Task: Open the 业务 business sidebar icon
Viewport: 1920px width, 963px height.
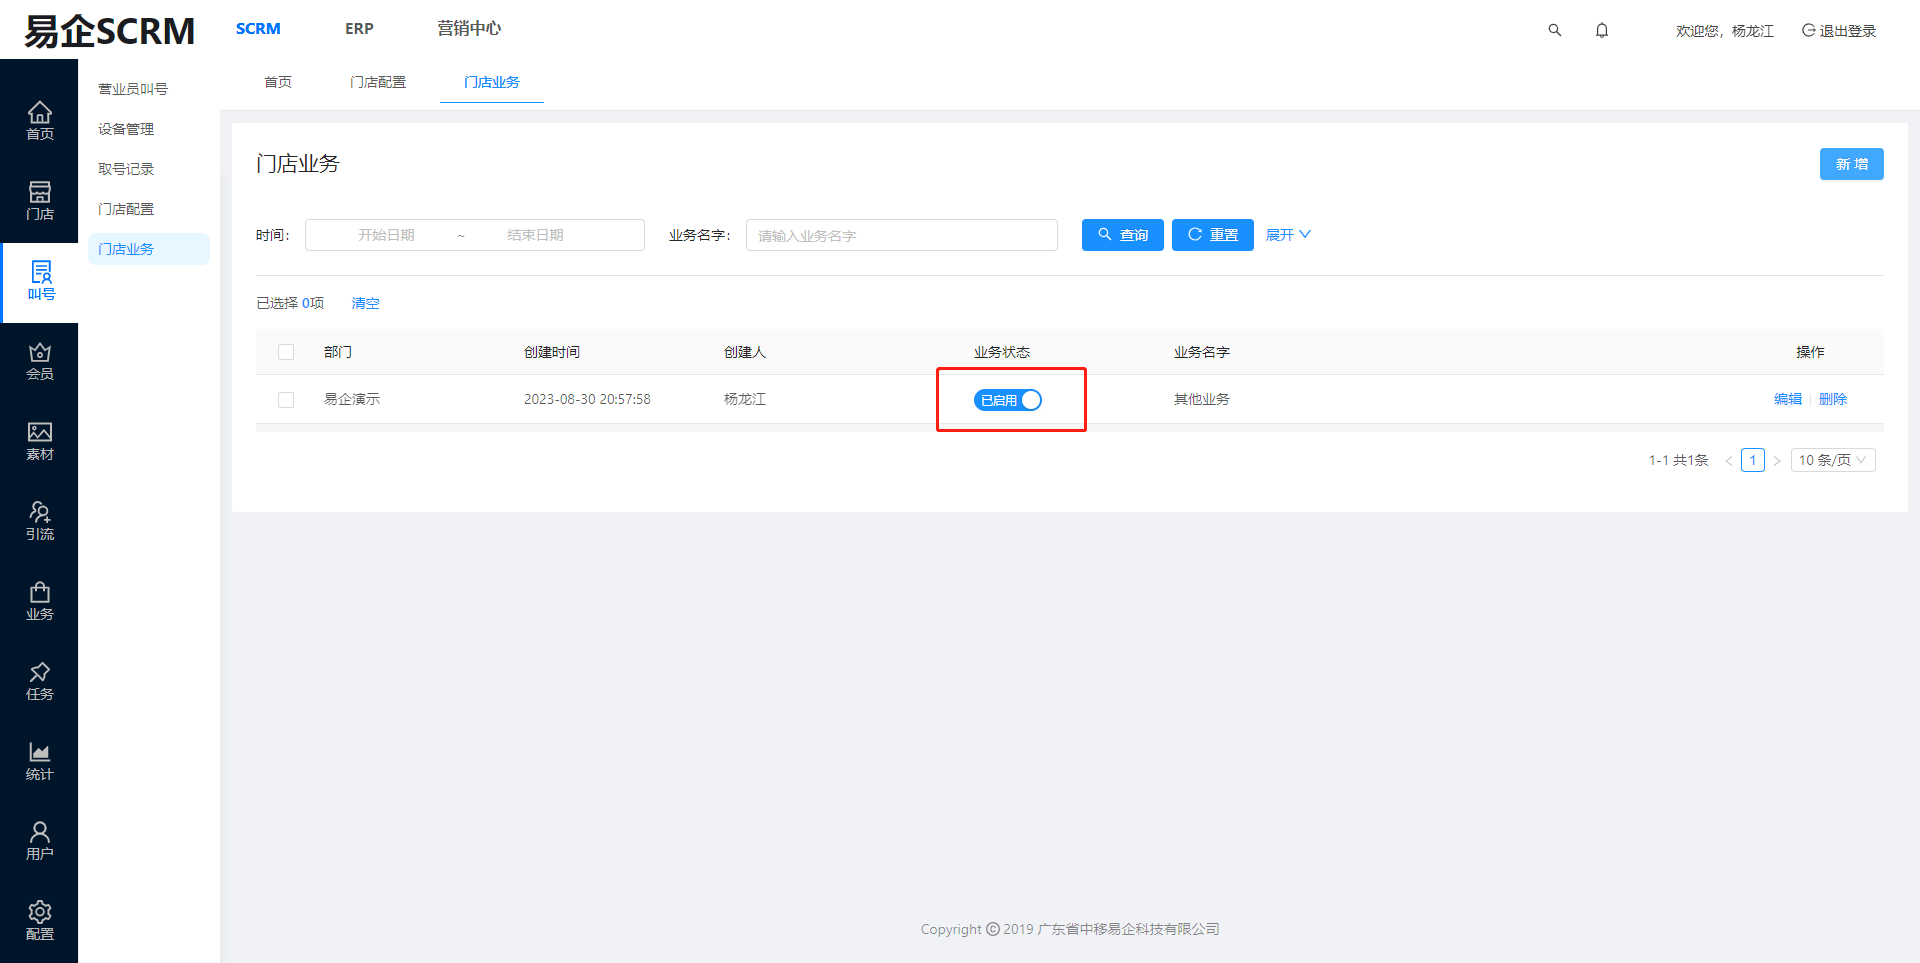Action: 39,601
